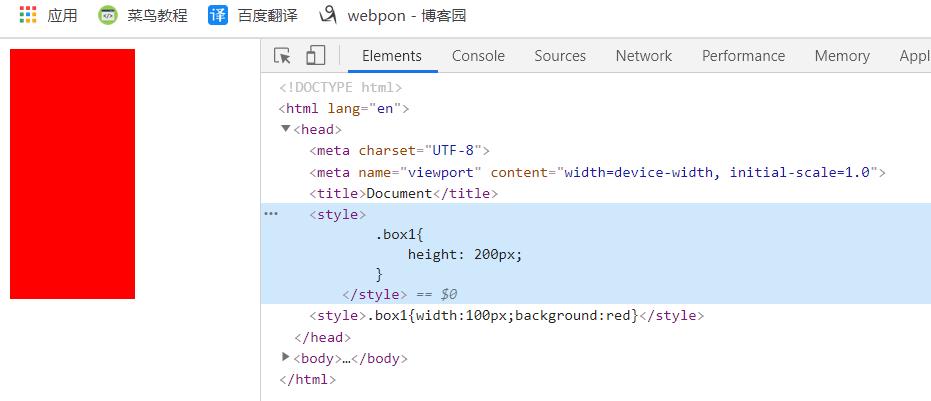
Task: Select the meta viewport node
Action: point(597,172)
